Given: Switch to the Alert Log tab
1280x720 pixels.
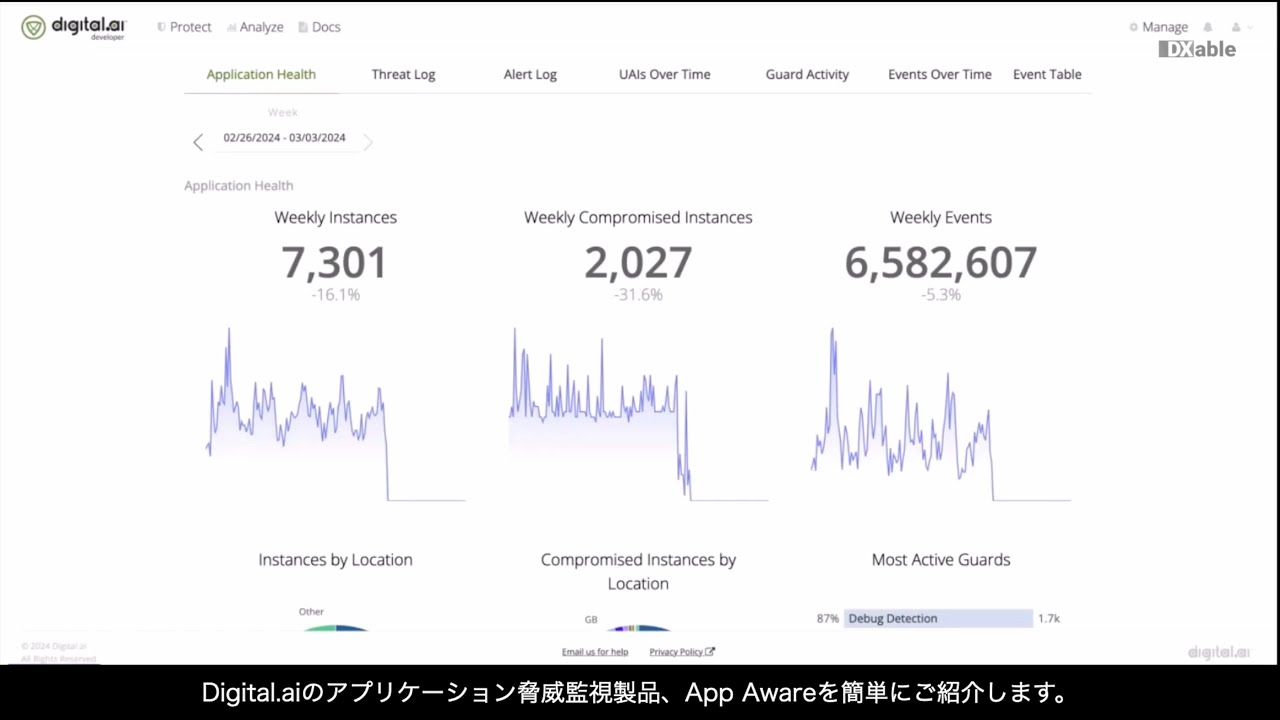Looking at the screenshot, I should click(x=530, y=74).
